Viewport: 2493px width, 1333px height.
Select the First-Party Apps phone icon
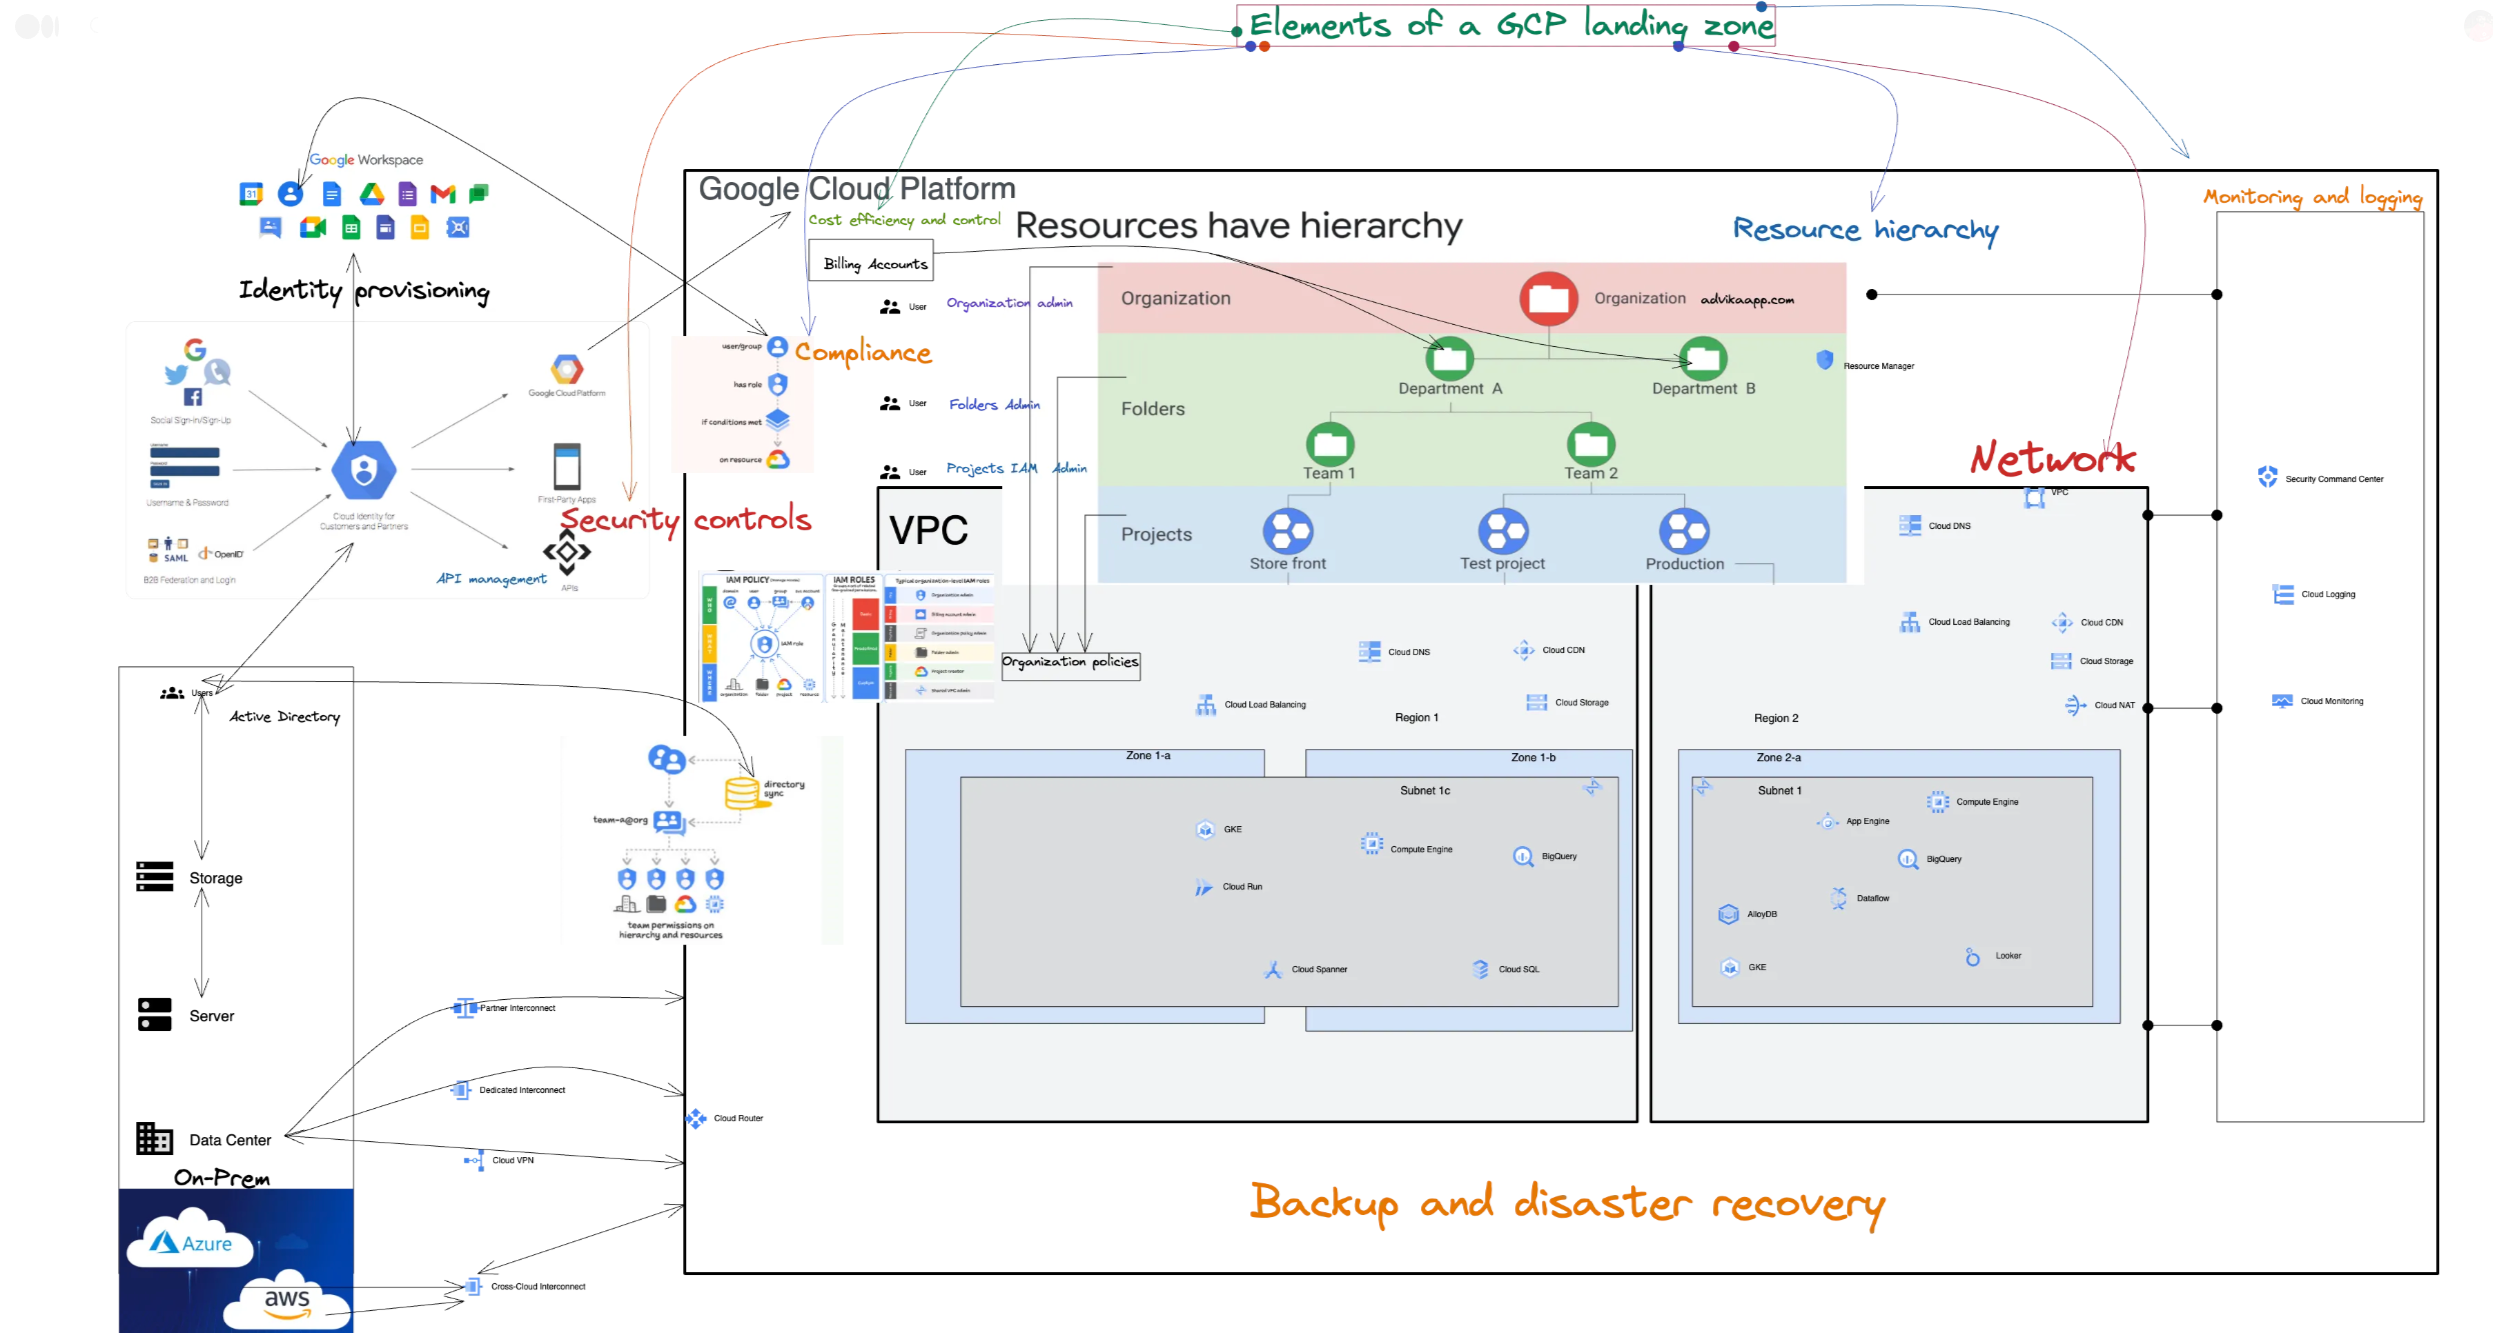coord(567,466)
